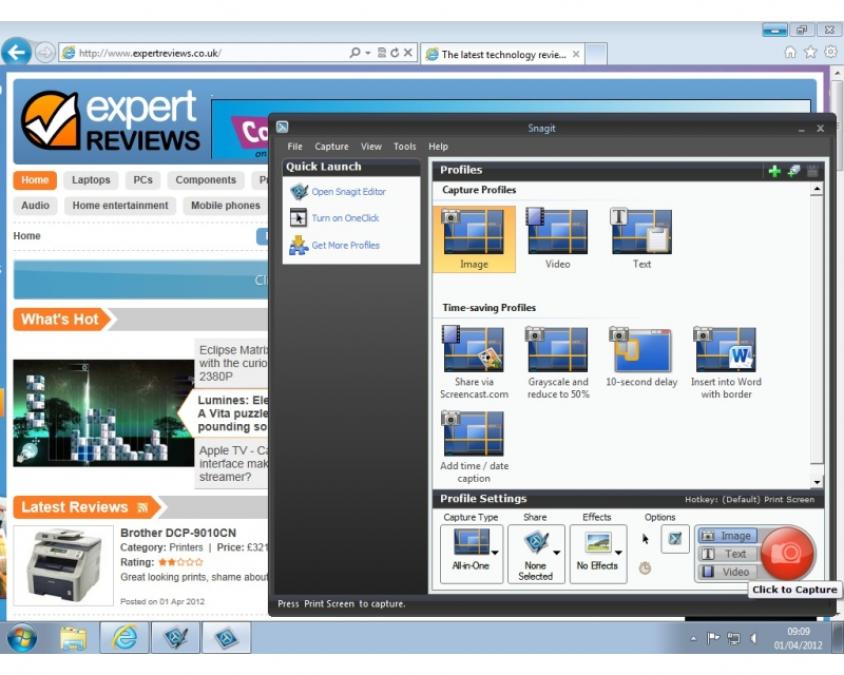Image resolution: width=844 pixels, height=675 pixels.
Task: Open the Snagit File menu
Action: (294, 146)
